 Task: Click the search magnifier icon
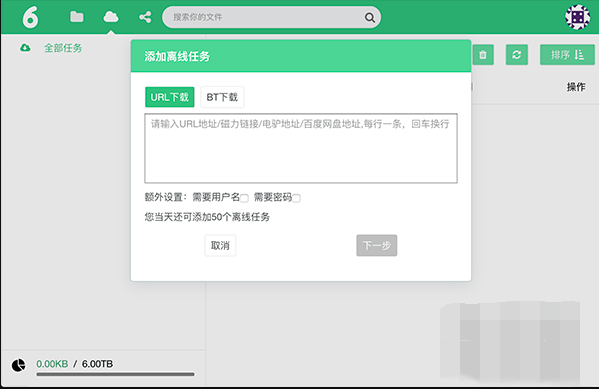(369, 17)
